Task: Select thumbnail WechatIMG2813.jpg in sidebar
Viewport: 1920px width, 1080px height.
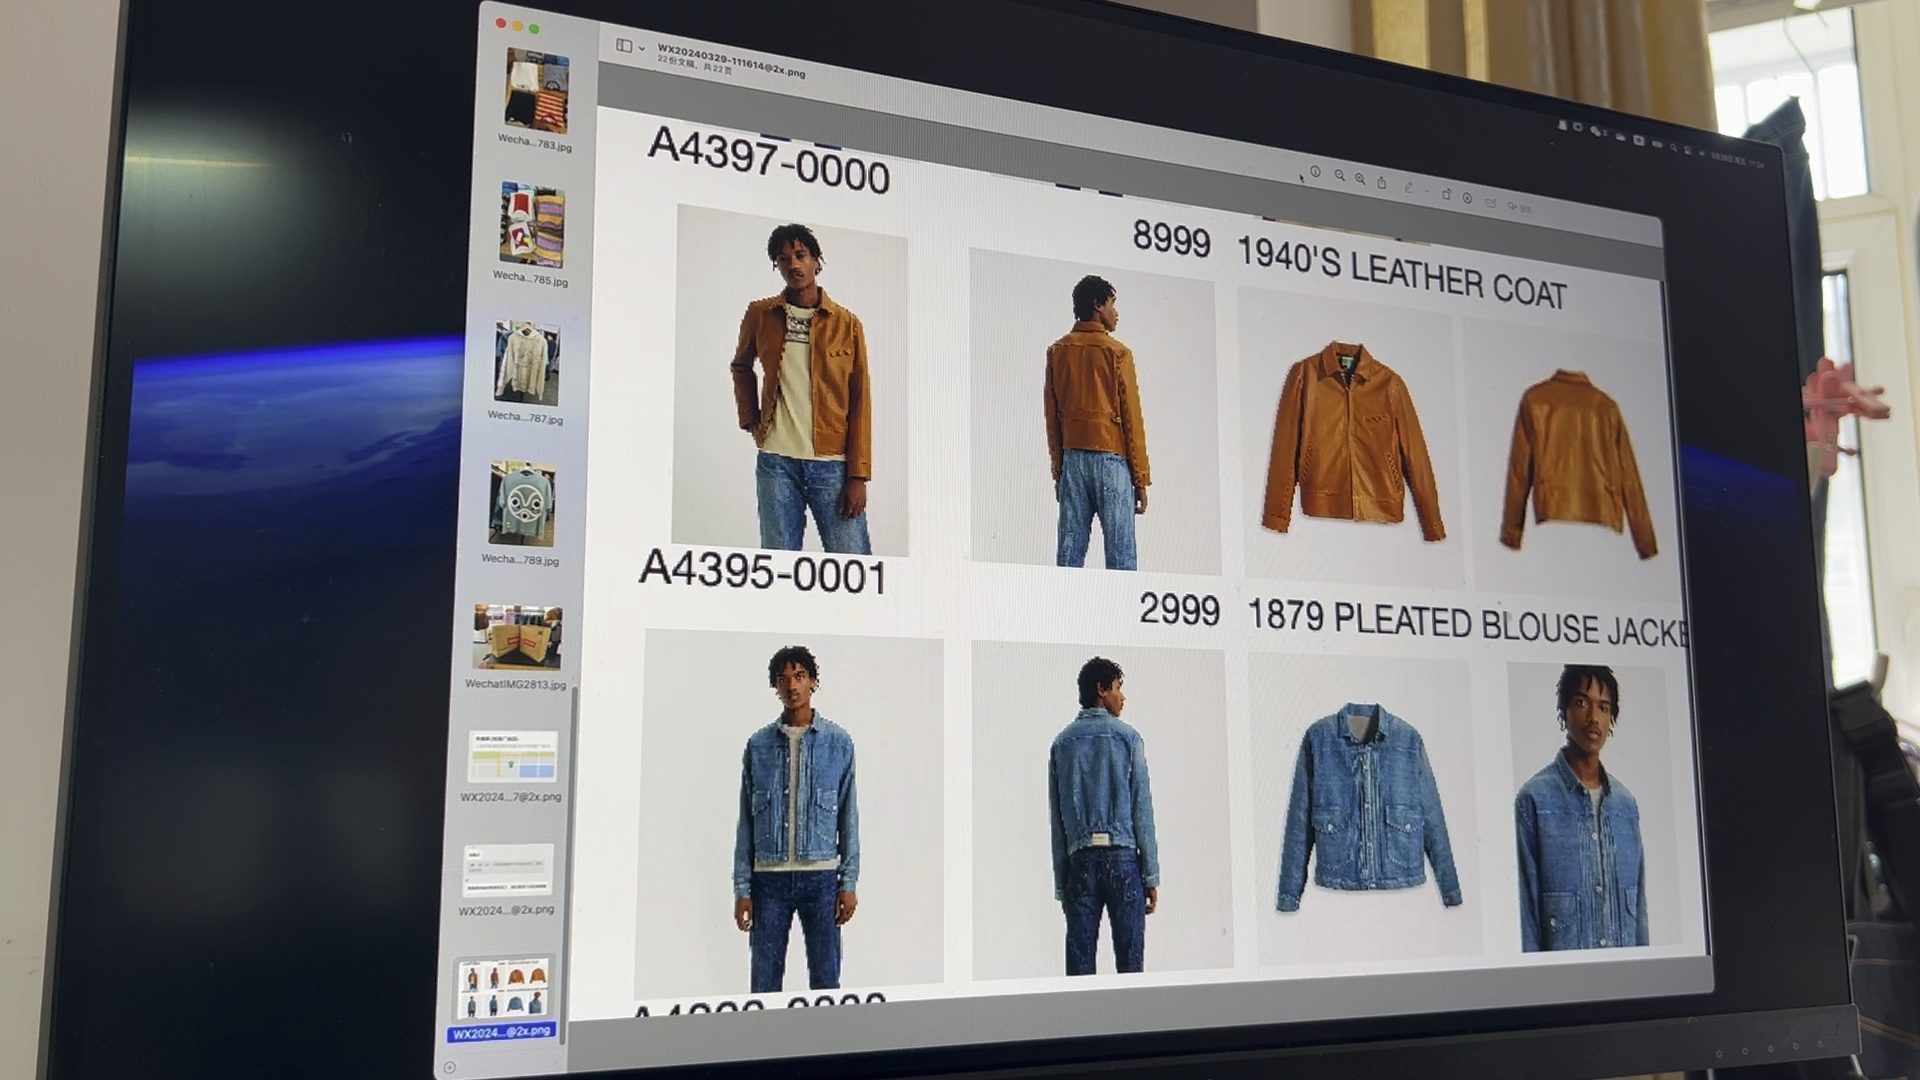Action: click(x=517, y=637)
